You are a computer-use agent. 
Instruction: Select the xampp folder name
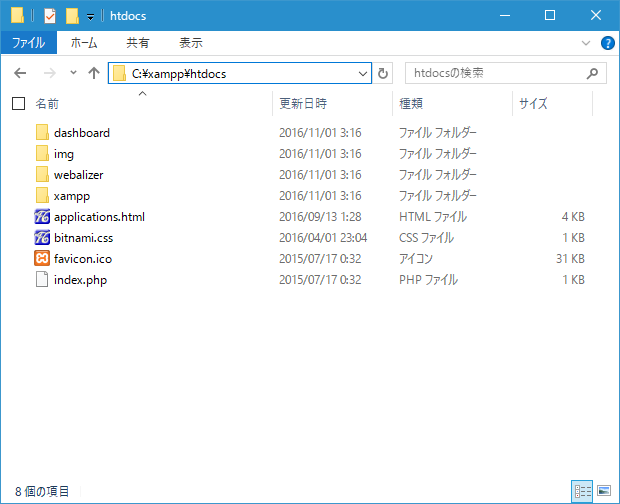tap(72, 196)
